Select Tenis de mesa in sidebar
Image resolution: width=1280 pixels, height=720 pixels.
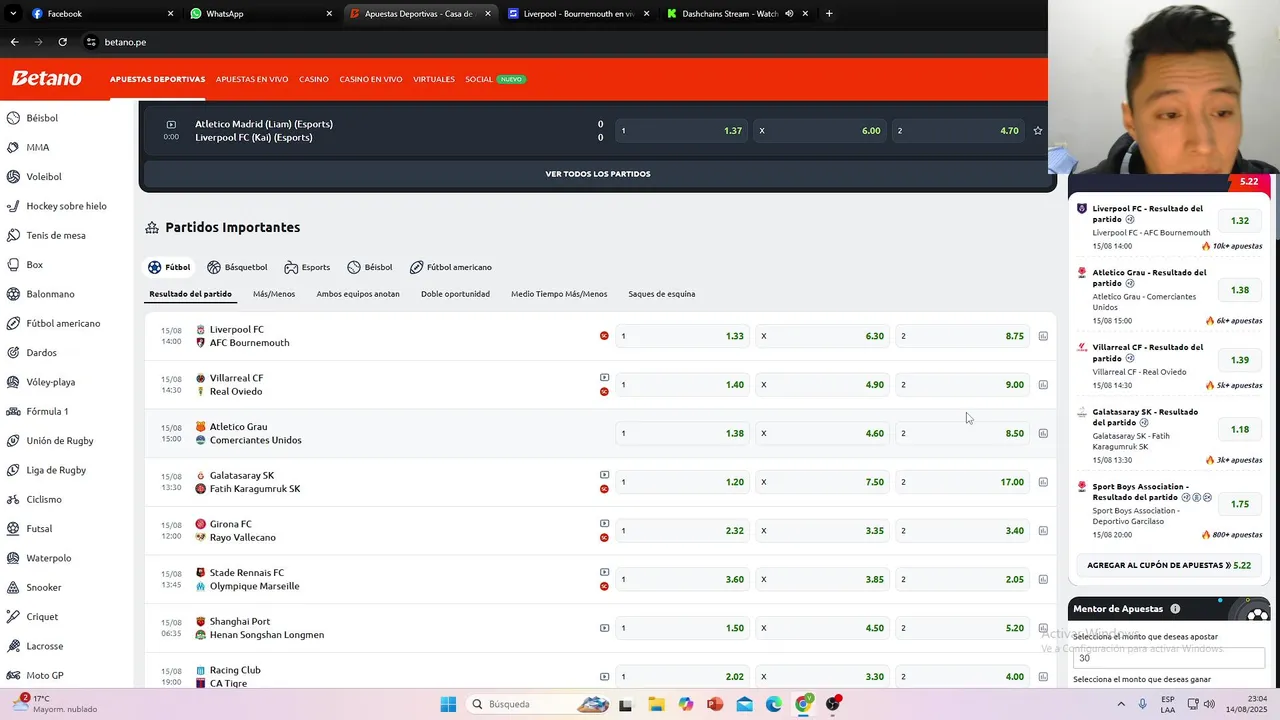coord(56,235)
